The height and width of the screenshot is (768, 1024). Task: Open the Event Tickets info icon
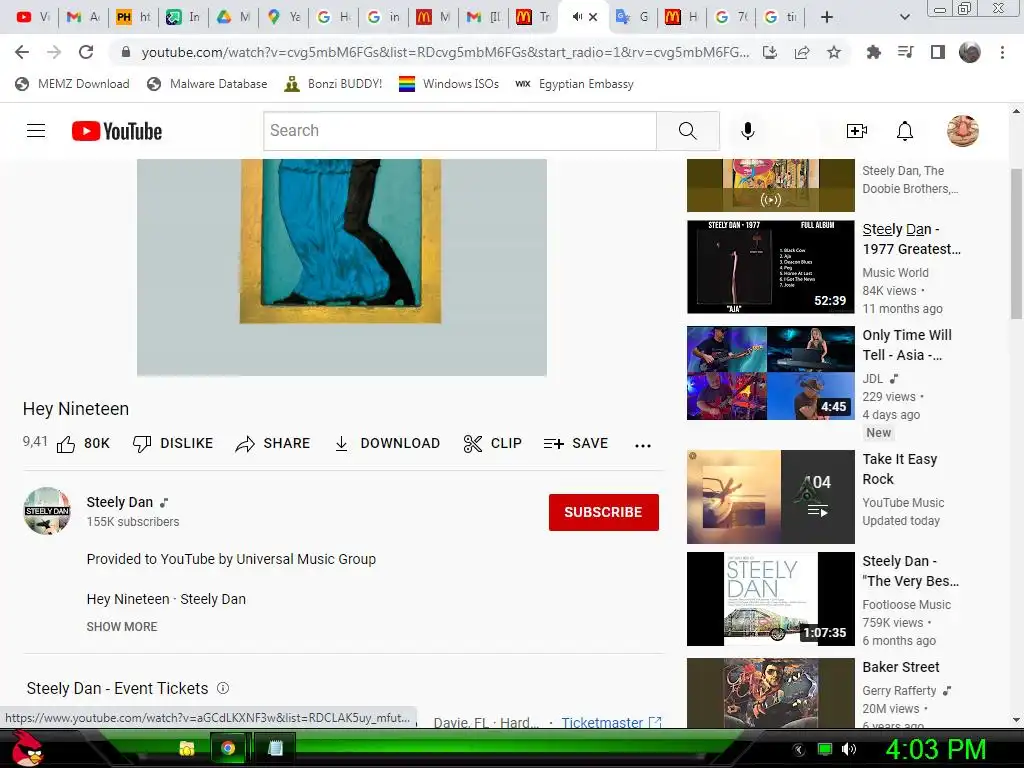[223, 688]
